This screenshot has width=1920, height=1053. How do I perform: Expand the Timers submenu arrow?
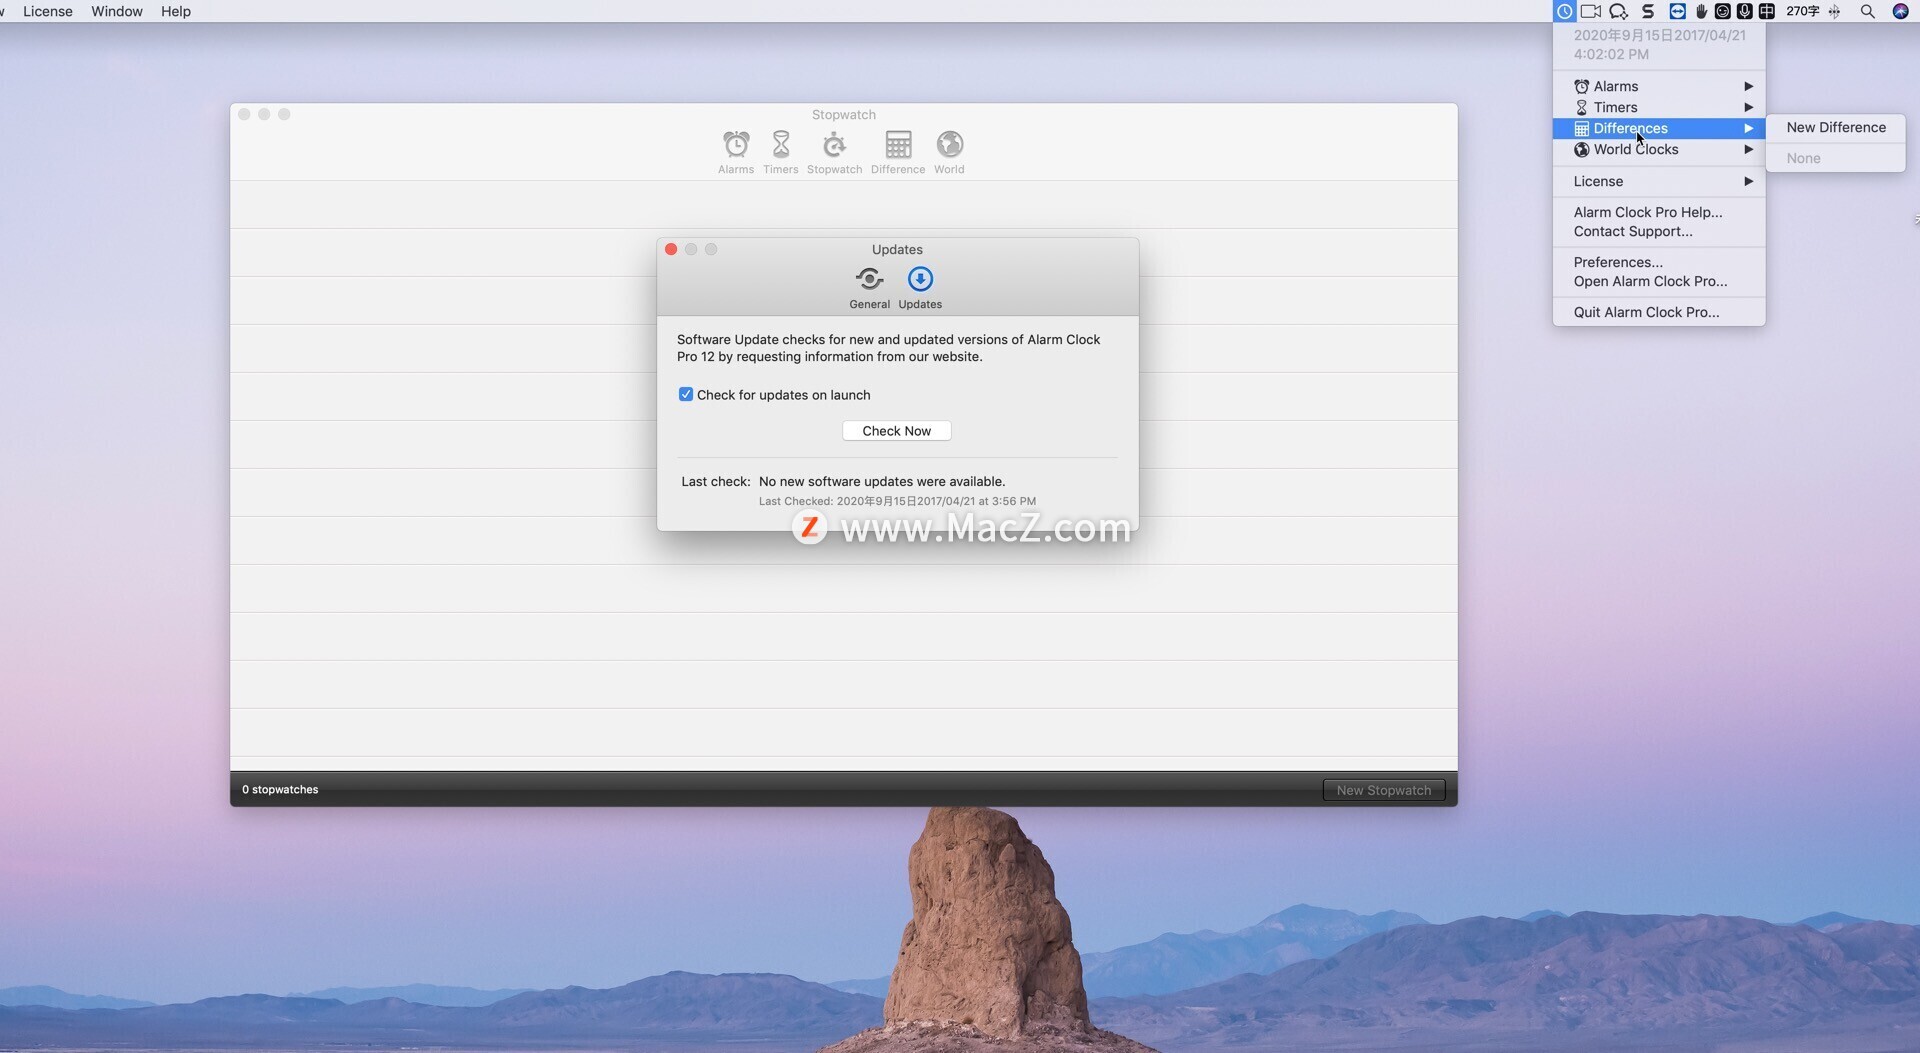pos(1748,107)
